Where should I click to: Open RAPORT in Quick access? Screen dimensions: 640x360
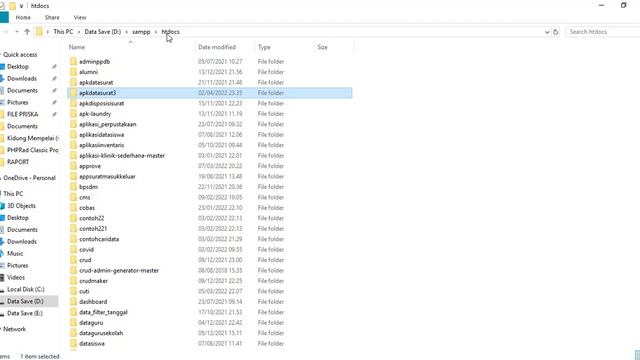click(x=18, y=162)
